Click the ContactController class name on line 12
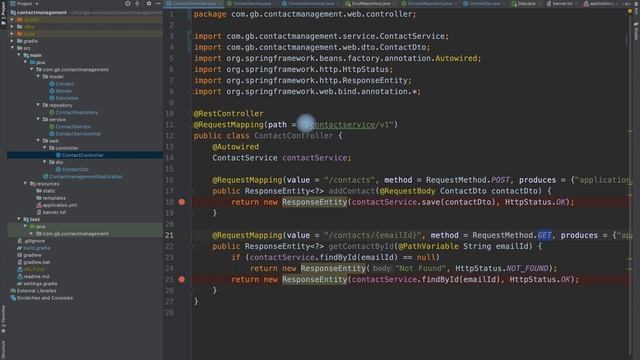This screenshot has width=640, height=360. [x=293, y=136]
